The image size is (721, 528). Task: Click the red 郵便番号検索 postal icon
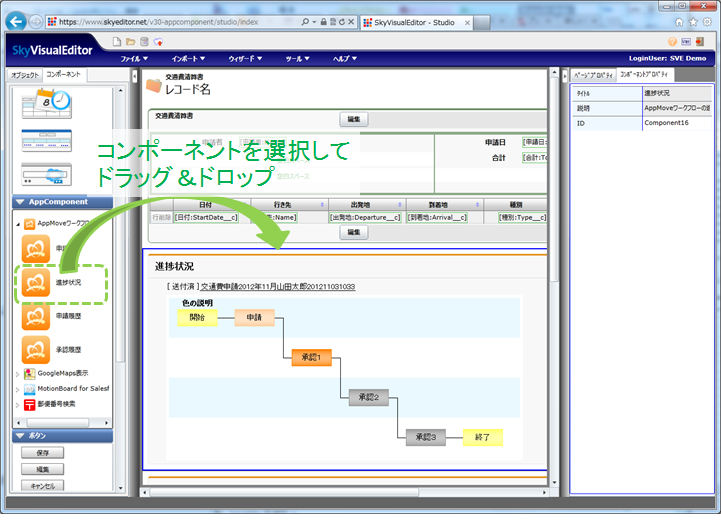[x=29, y=404]
